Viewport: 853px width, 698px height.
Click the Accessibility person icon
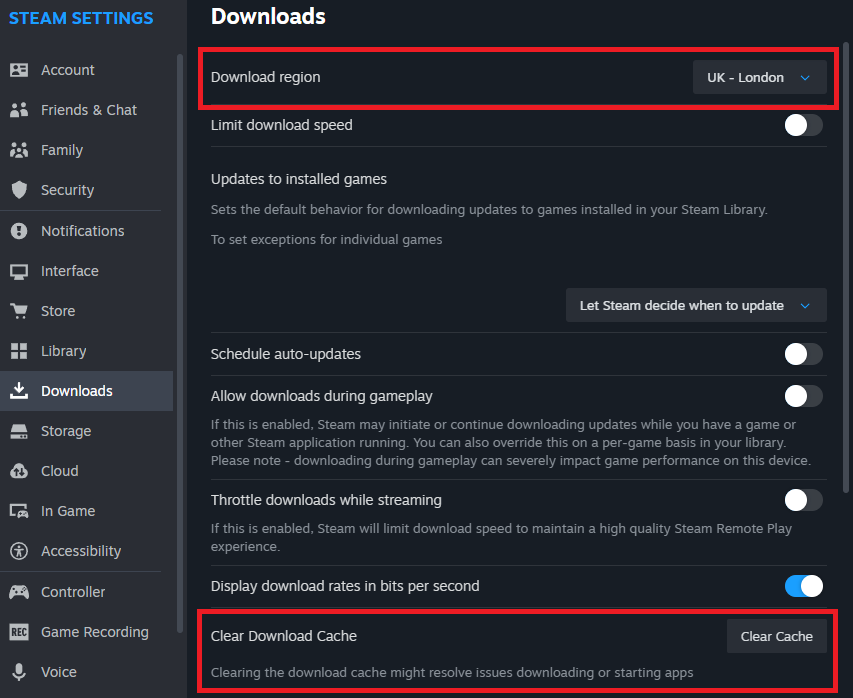[19, 551]
